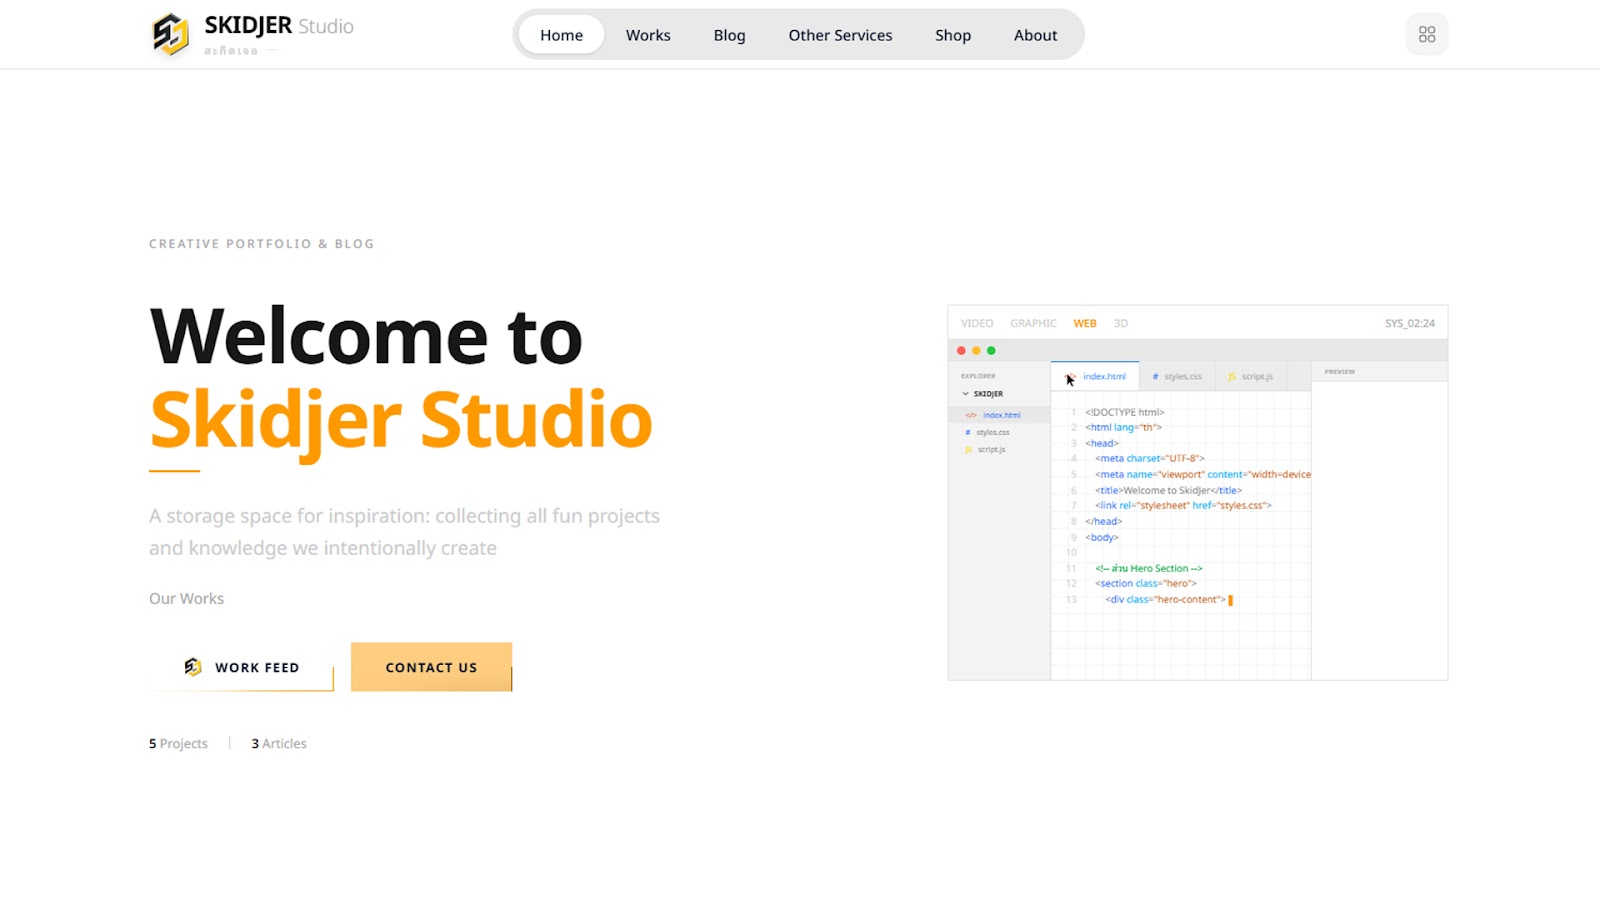Click the PREVIEW panel header
This screenshot has width=1600, height=900.
point(1380,371)
